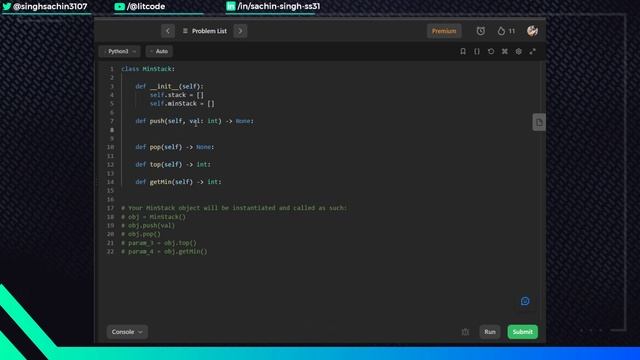Open the Auto dropdown
The image size is (640, 360).
click(159, 51)
